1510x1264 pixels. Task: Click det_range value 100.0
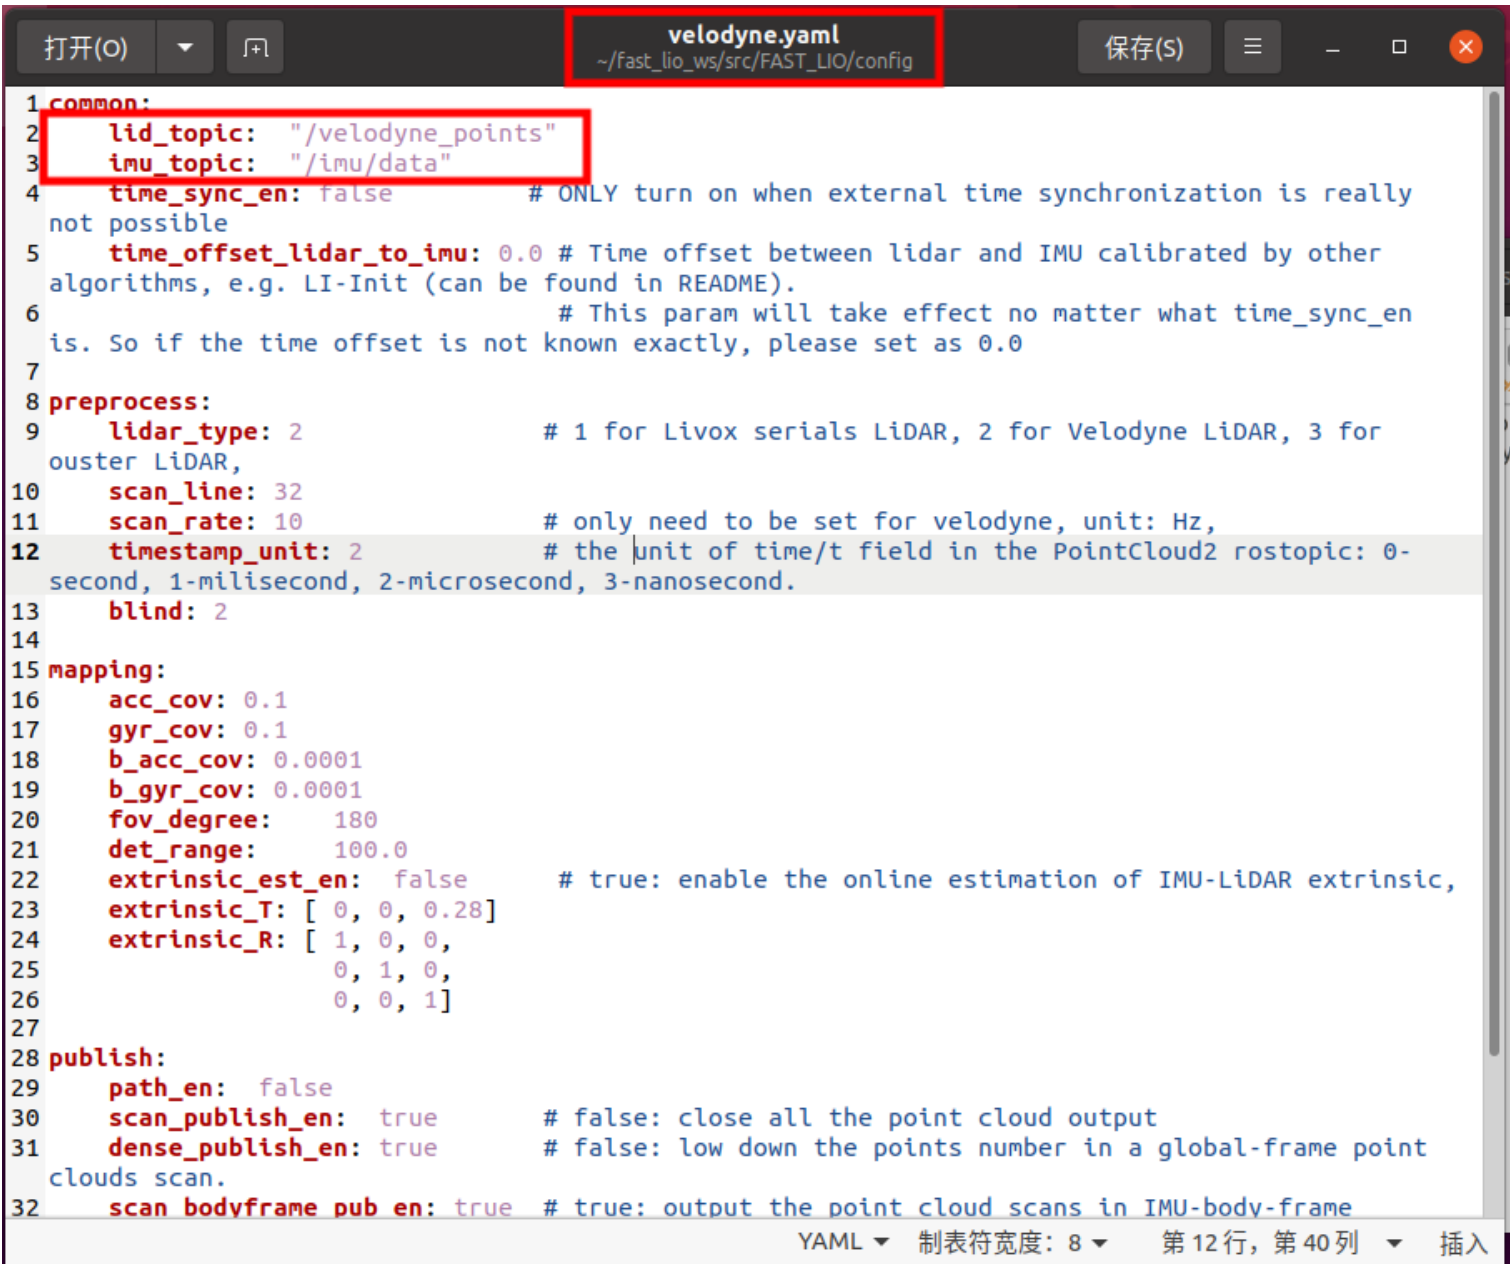pos(370,850)
